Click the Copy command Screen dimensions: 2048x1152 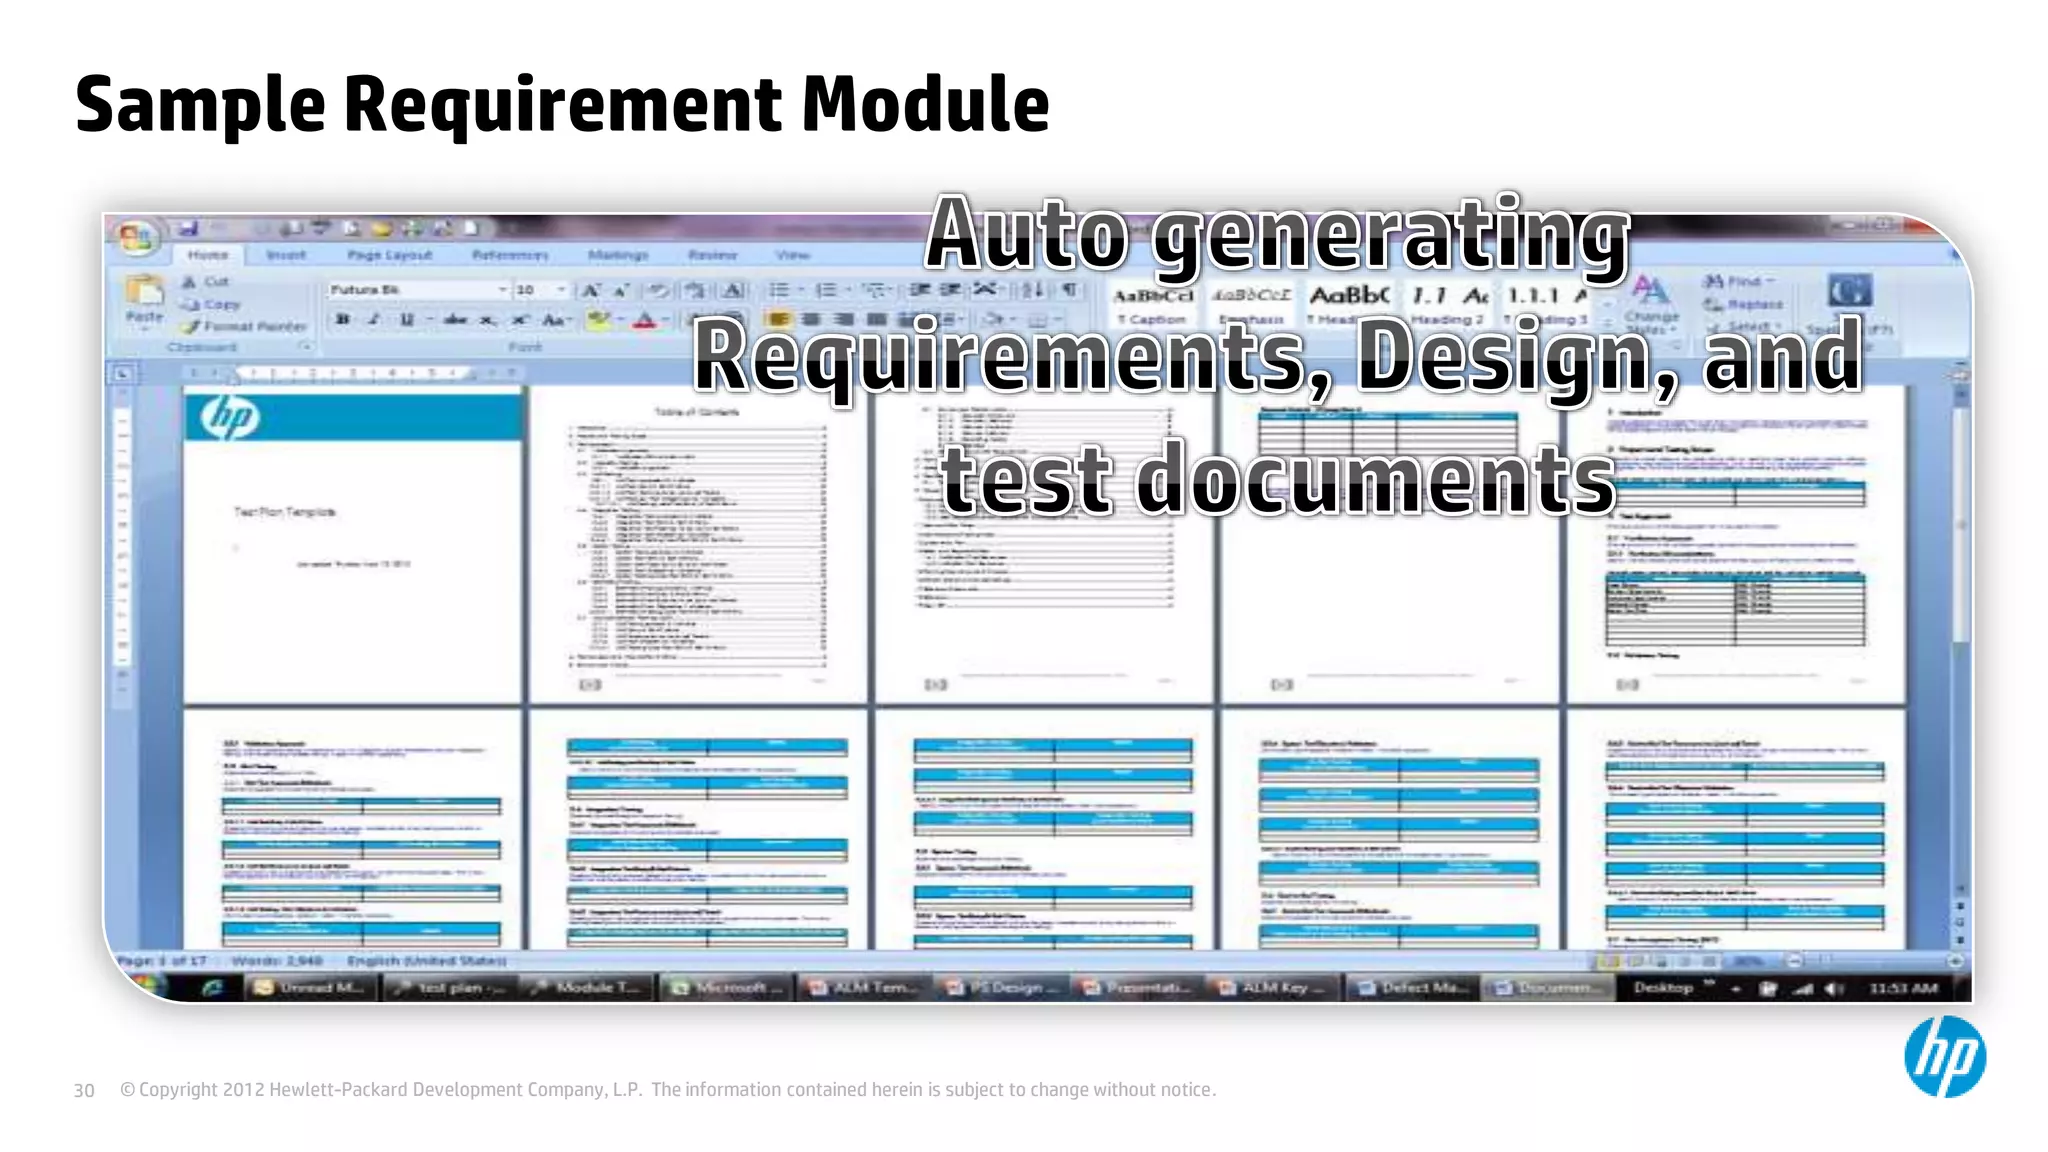[211, 304]
